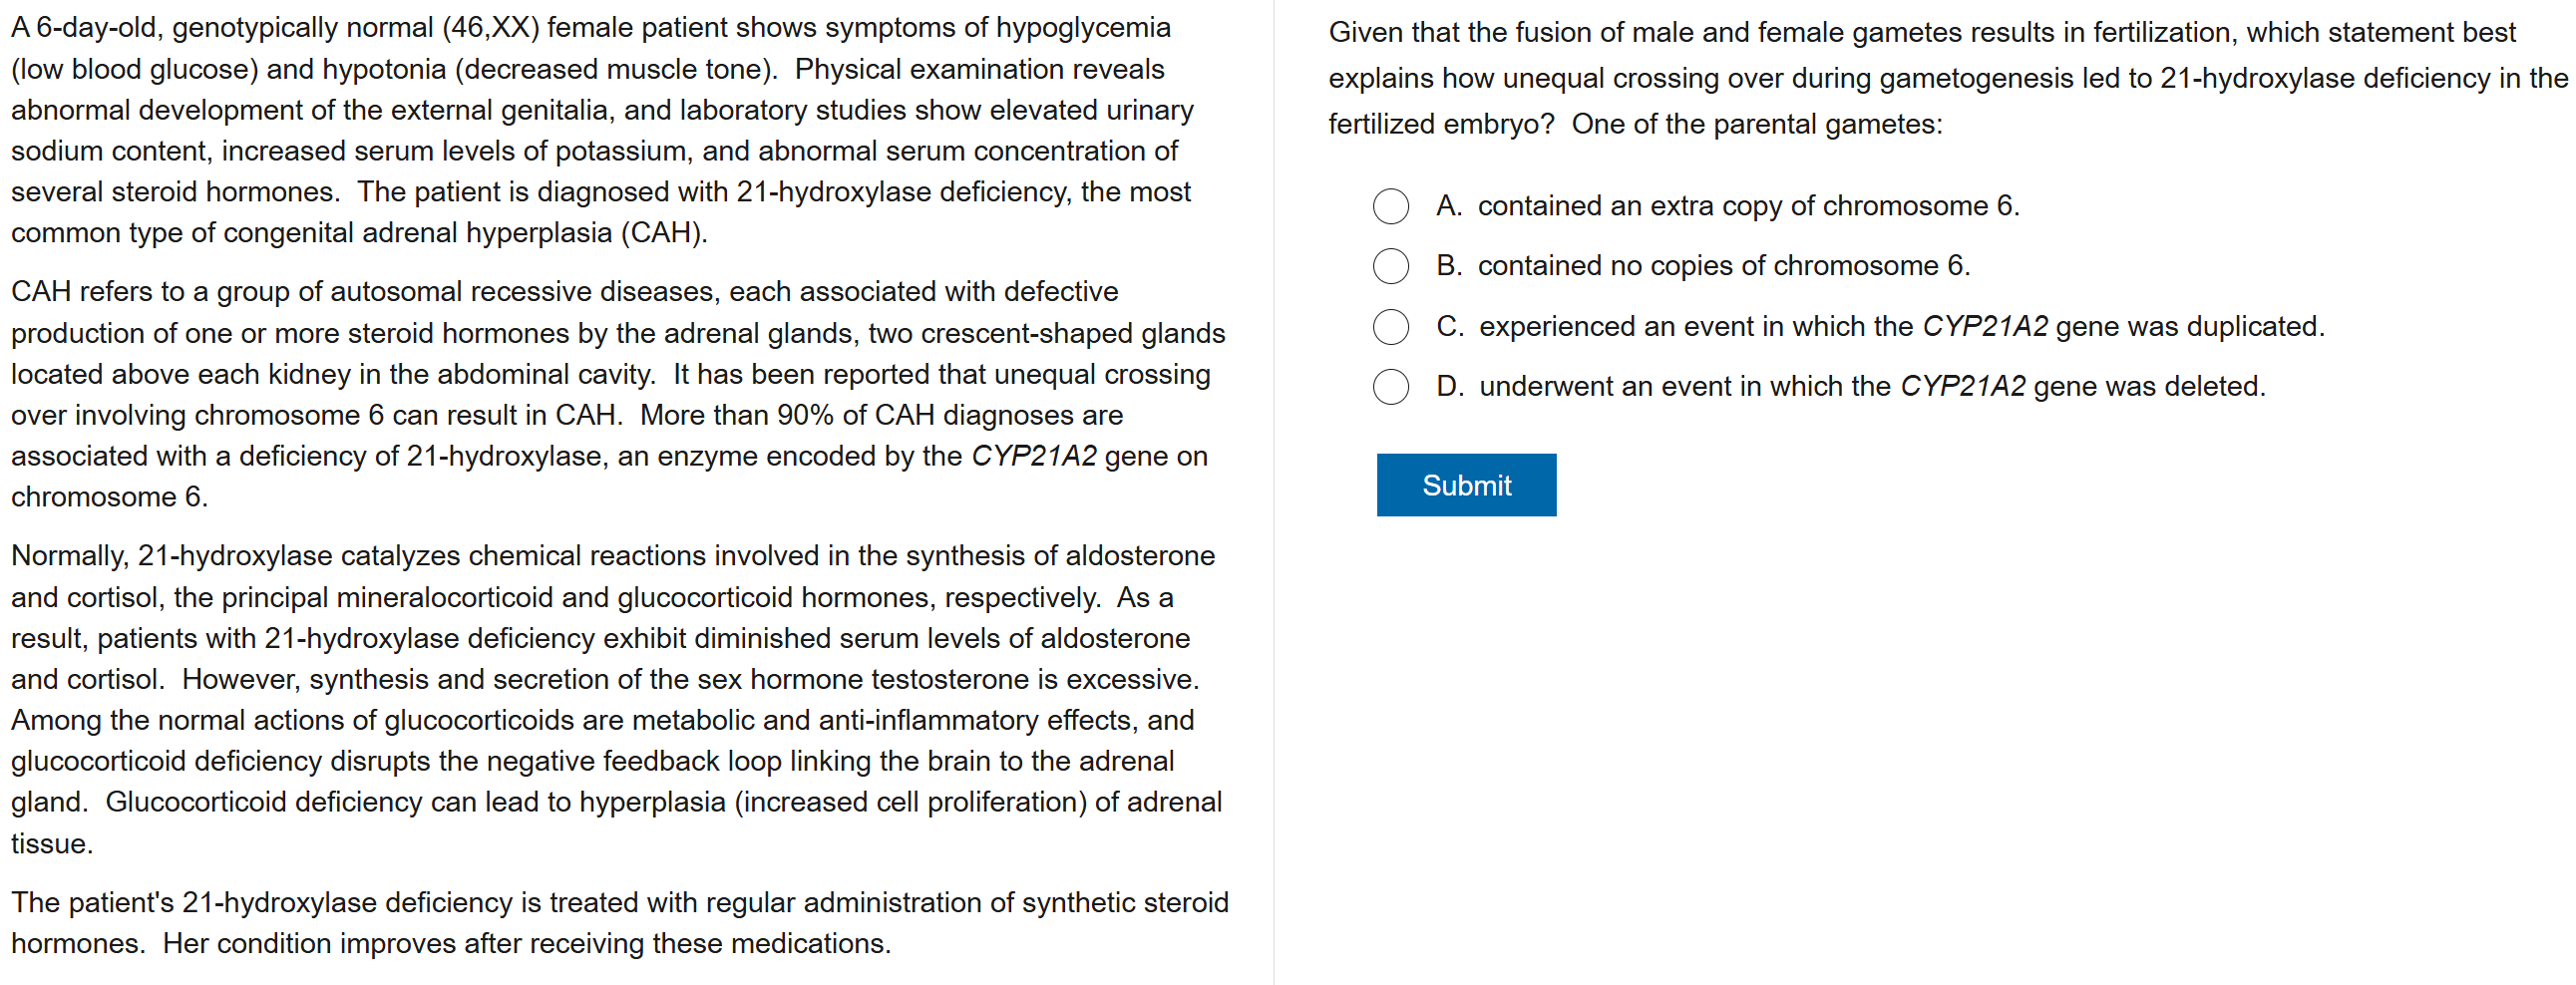
Task: Click the phrase 'One of the parental gametes:'
Action: click(x=1756, y=124)
